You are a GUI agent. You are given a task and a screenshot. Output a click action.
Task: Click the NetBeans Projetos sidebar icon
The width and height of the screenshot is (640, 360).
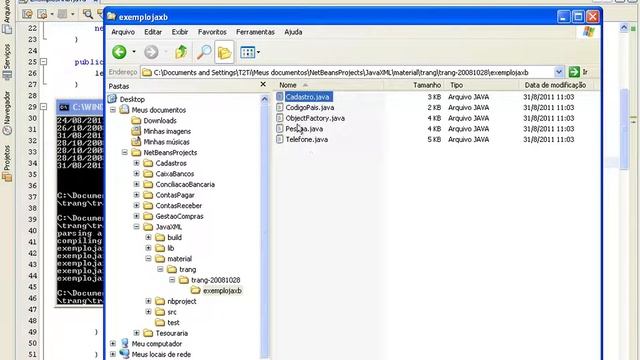(x=7, y=177)
